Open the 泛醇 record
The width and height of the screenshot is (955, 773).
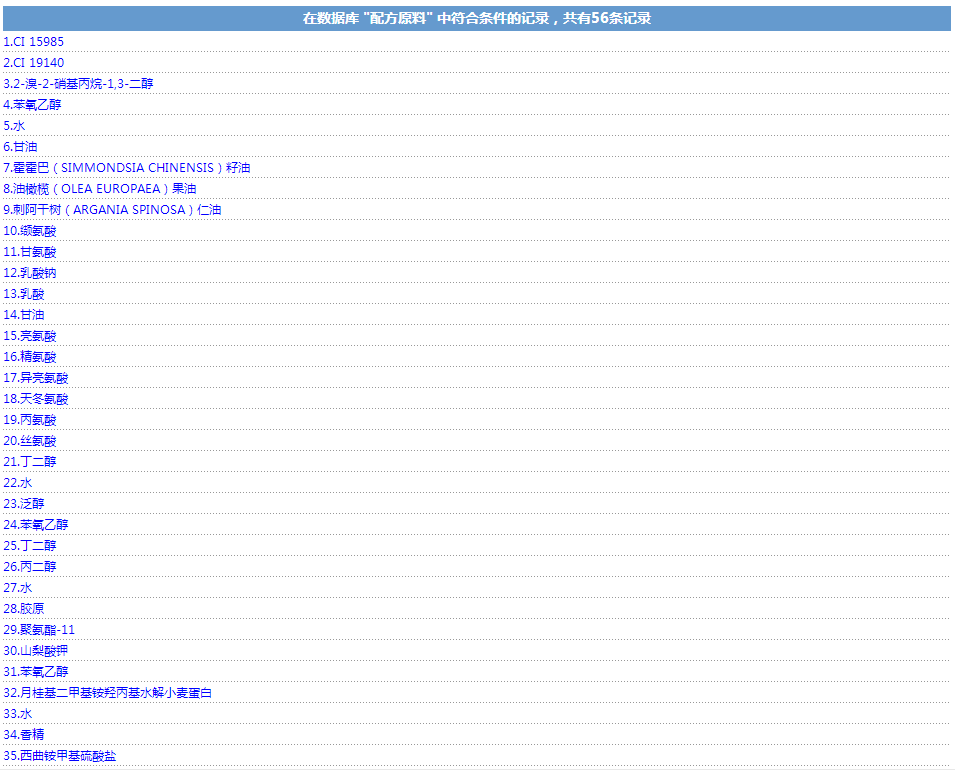click(x=24, y=504)
